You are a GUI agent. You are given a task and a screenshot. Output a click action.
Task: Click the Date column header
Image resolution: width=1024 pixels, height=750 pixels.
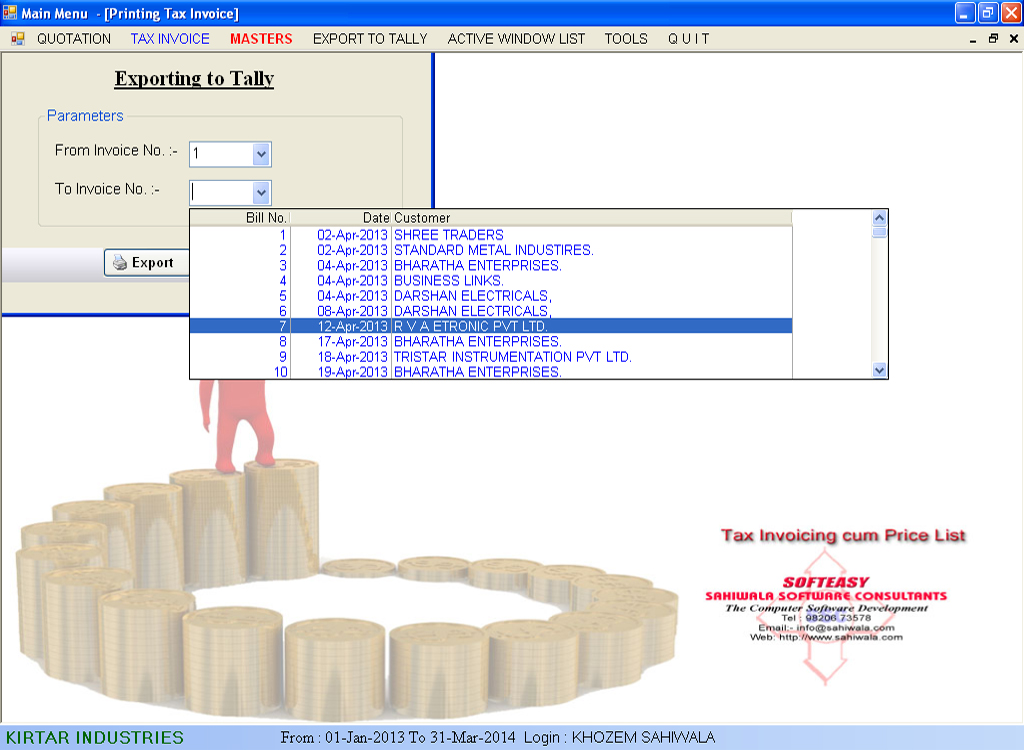click(340, 218)
